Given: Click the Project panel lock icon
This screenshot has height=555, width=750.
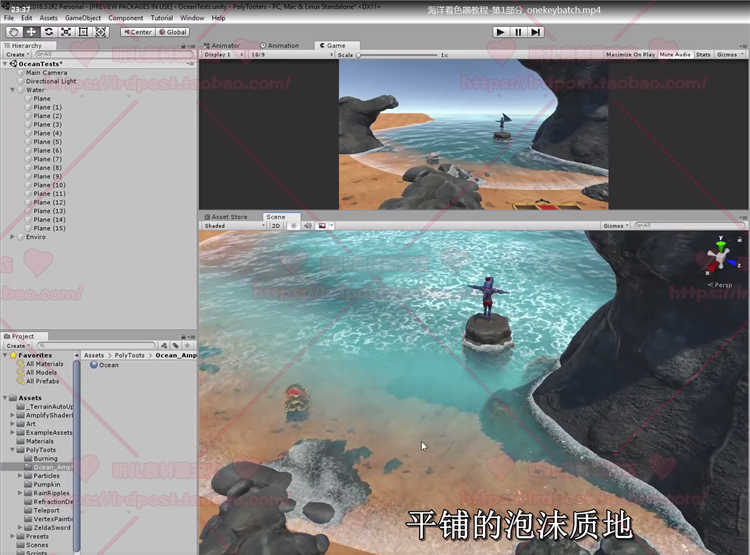Looking at the screenshot, I should tap(183, 337).
